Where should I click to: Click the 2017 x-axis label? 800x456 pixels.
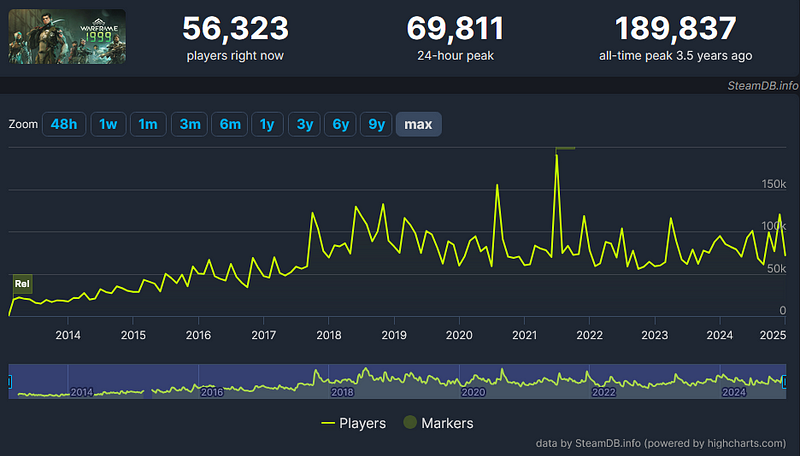click(264, 335)
